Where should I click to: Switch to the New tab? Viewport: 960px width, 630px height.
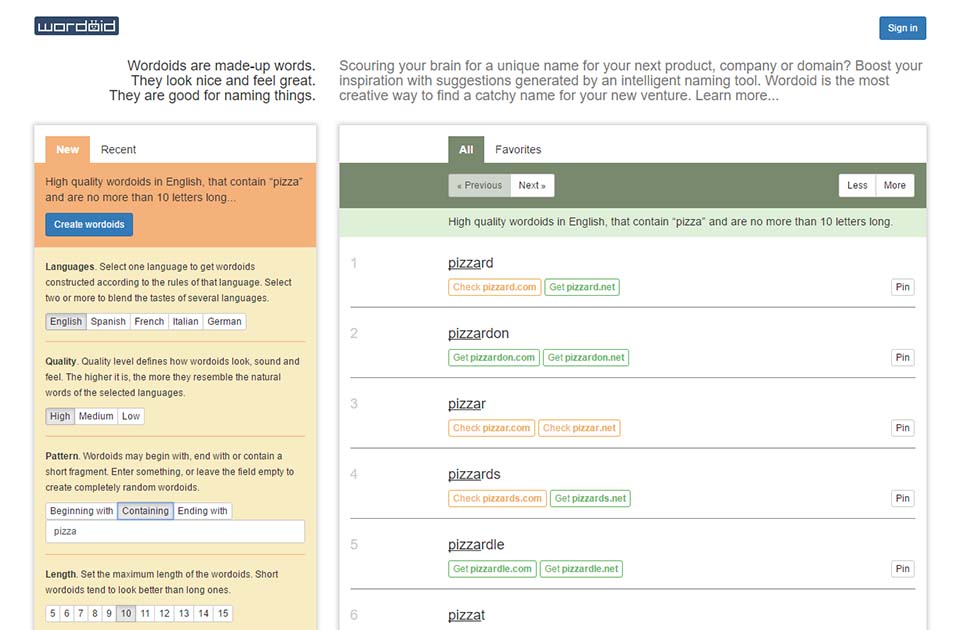click(67, 149)
